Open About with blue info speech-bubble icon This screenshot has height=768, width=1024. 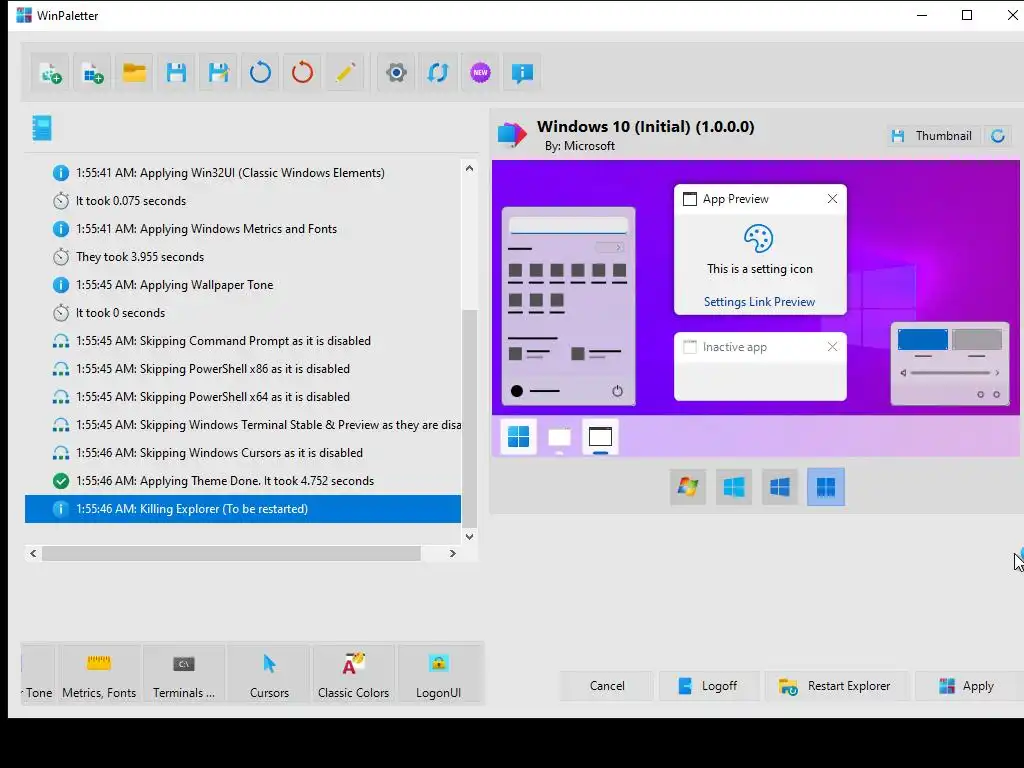(522, 73)
